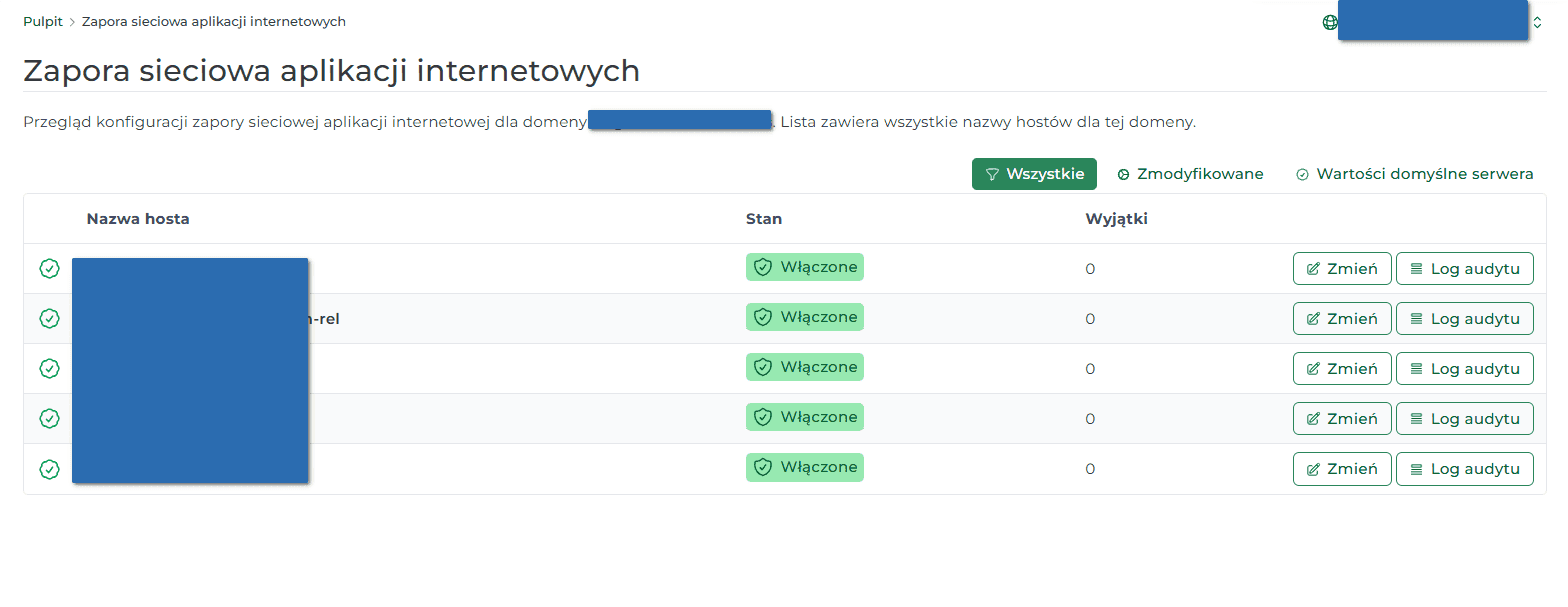View Log audytu for the third host row

[x=1464, y=369]
